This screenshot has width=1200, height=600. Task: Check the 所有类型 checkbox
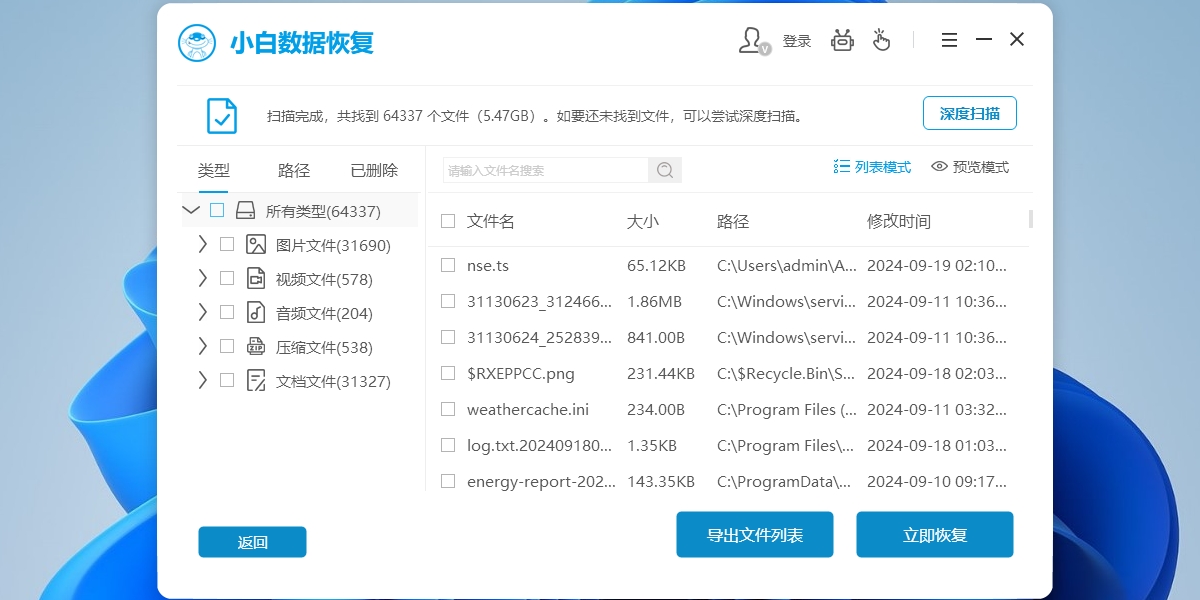click(216, 210)
